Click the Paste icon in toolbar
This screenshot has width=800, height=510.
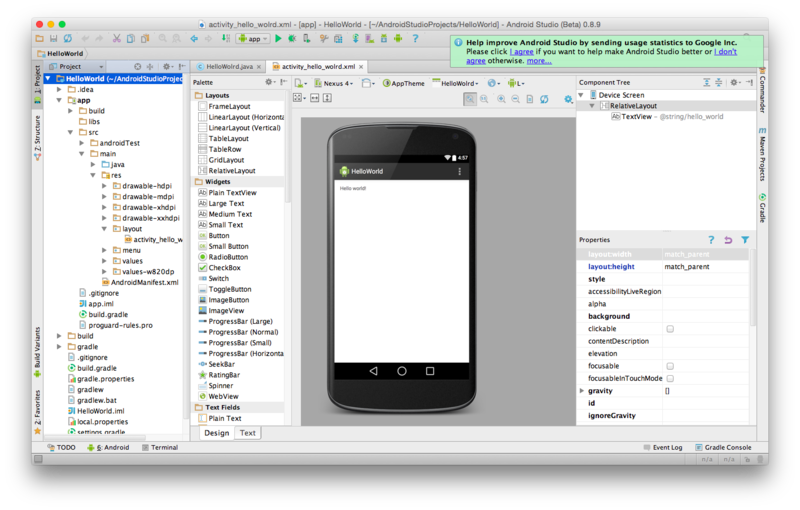point(145,38)
